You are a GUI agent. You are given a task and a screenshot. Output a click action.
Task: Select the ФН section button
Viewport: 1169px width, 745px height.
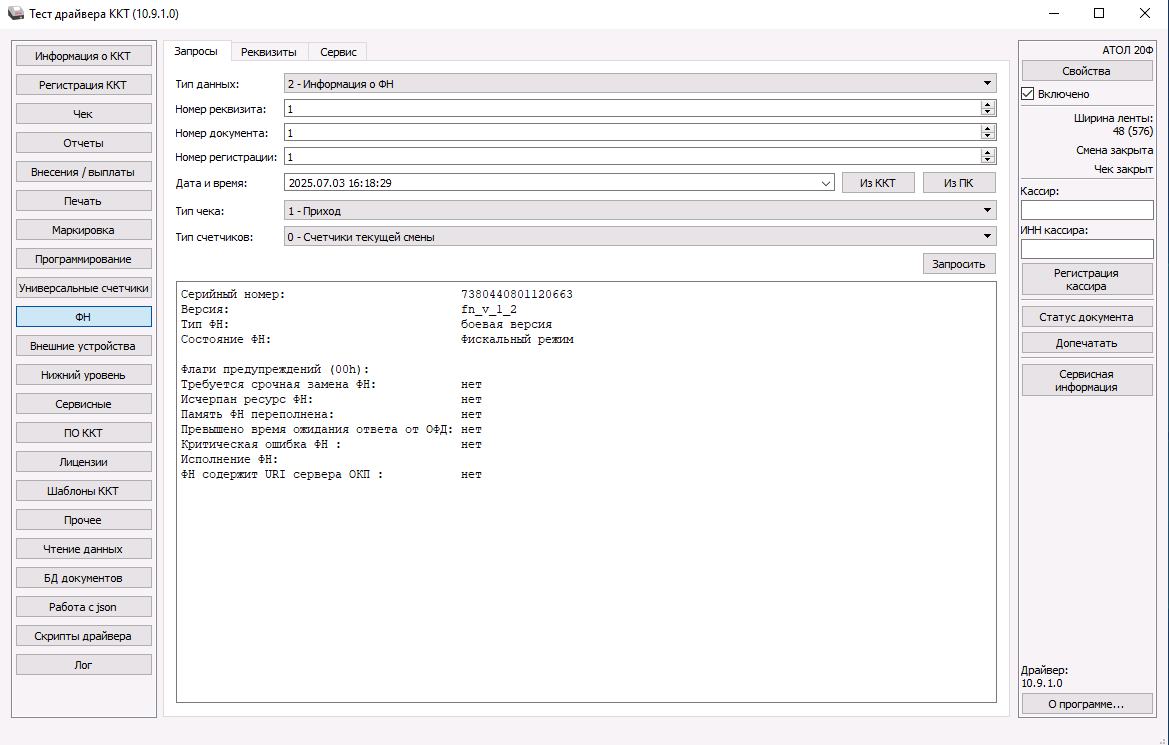84,317
